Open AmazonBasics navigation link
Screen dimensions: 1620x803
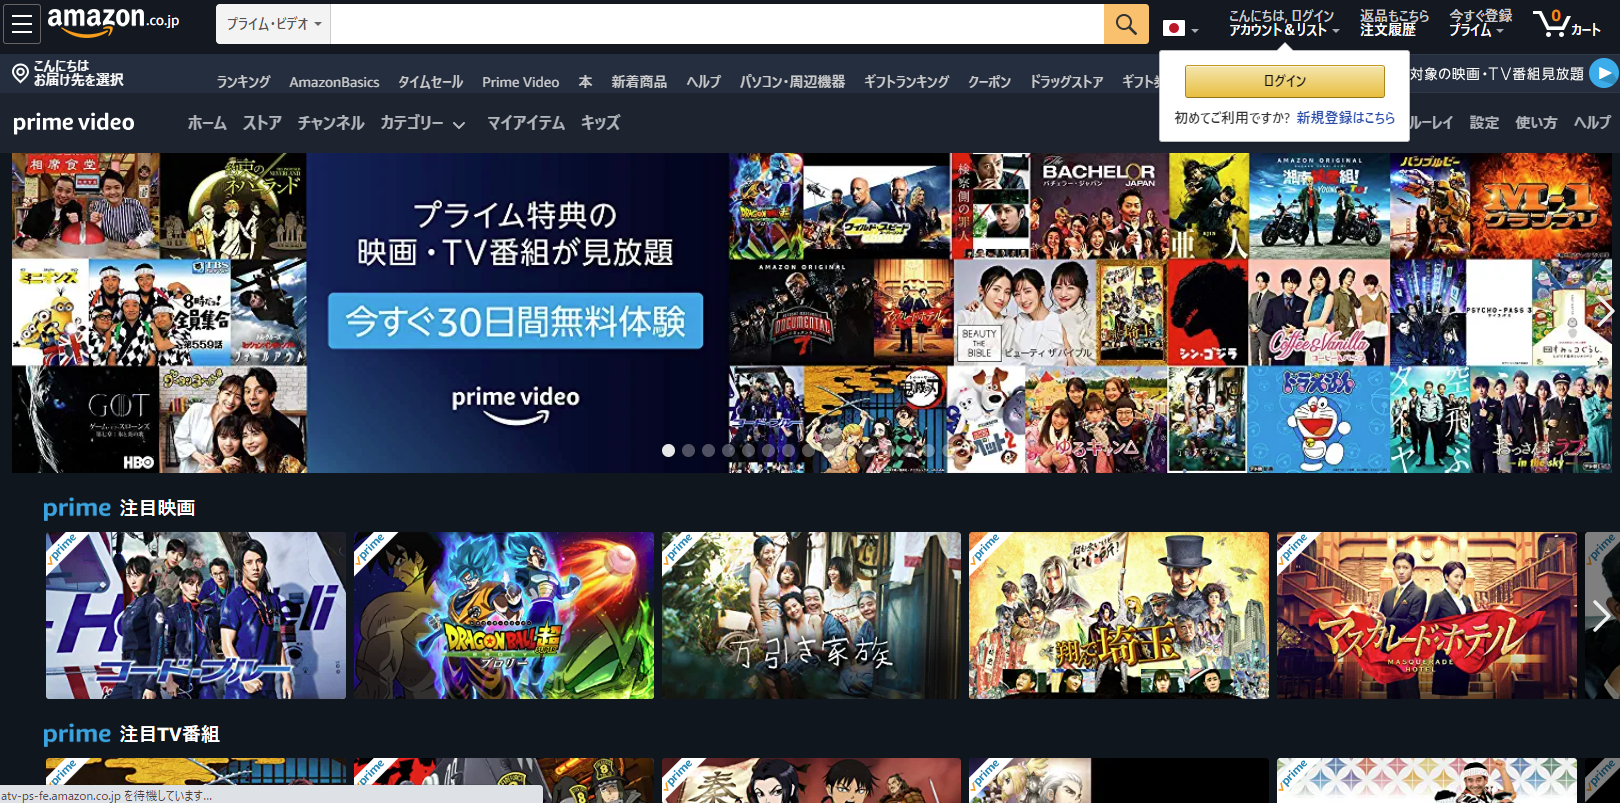(x=334, y=82)
